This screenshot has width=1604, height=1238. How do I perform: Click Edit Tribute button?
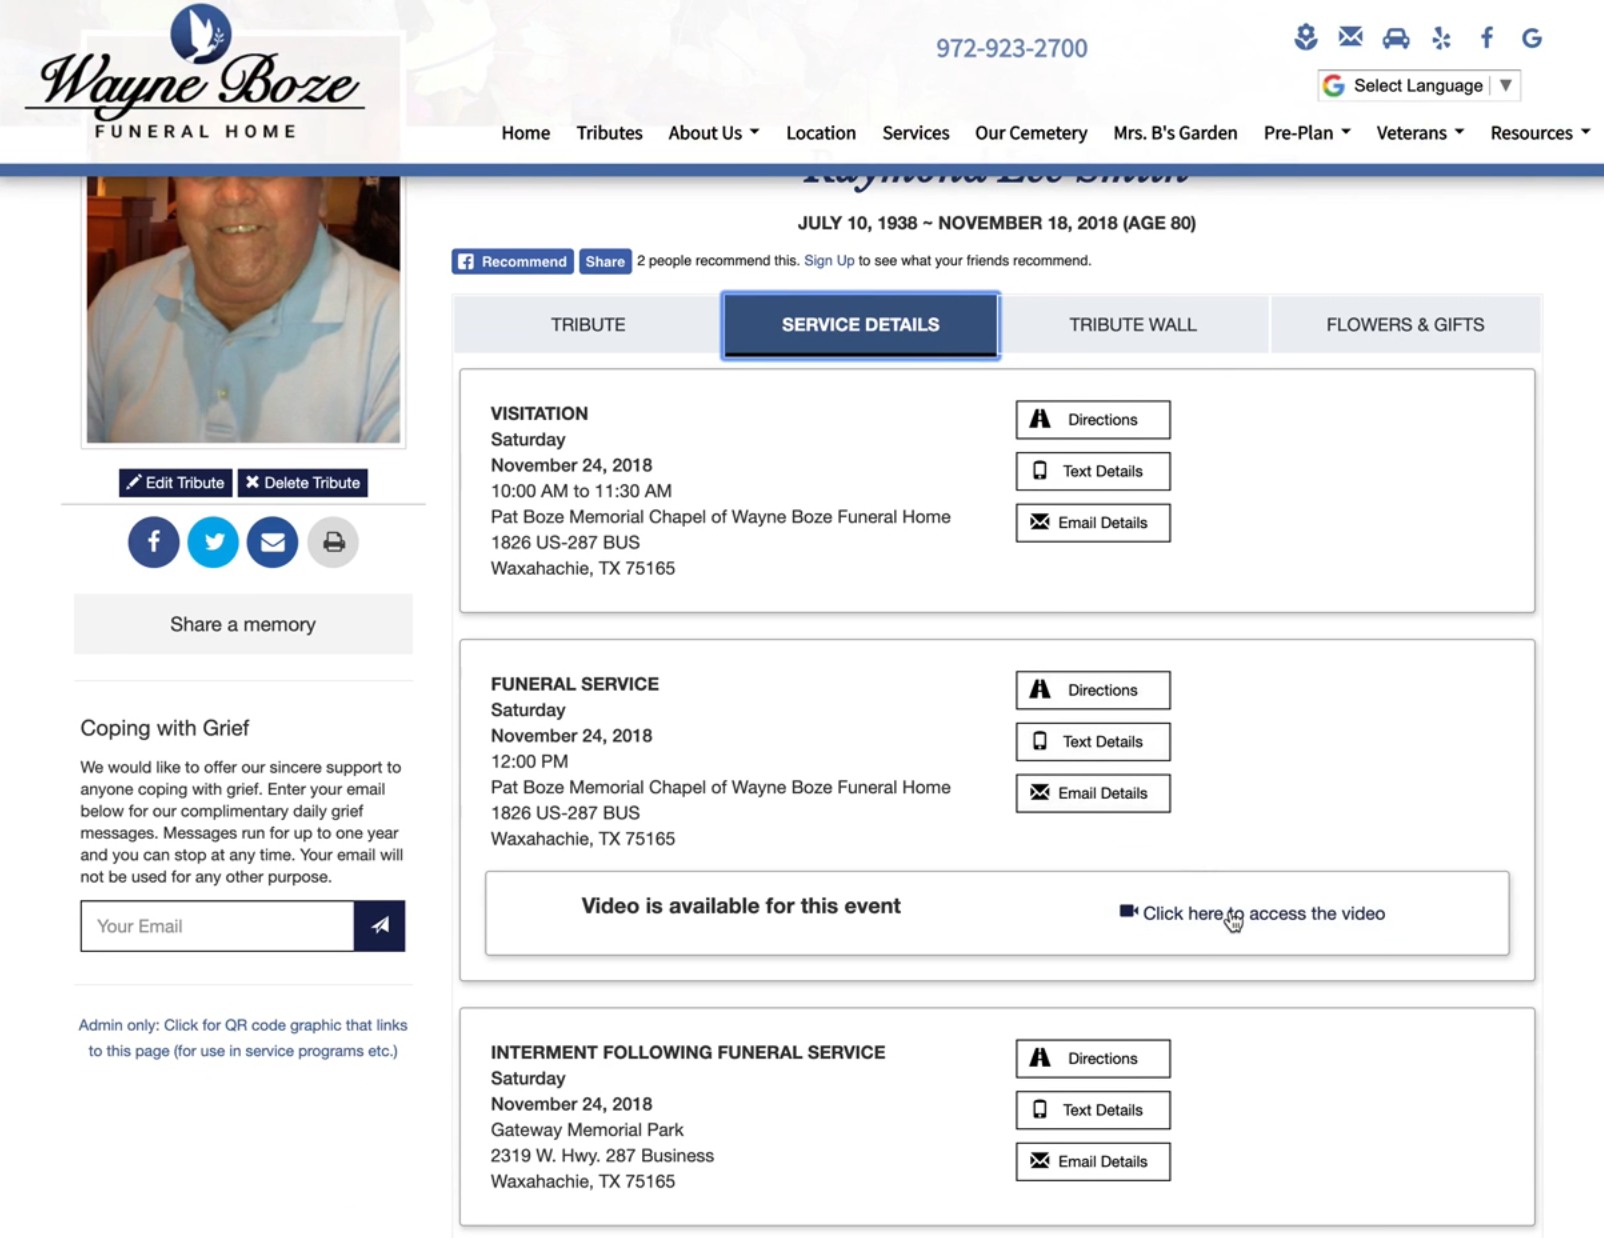(175, 483)
